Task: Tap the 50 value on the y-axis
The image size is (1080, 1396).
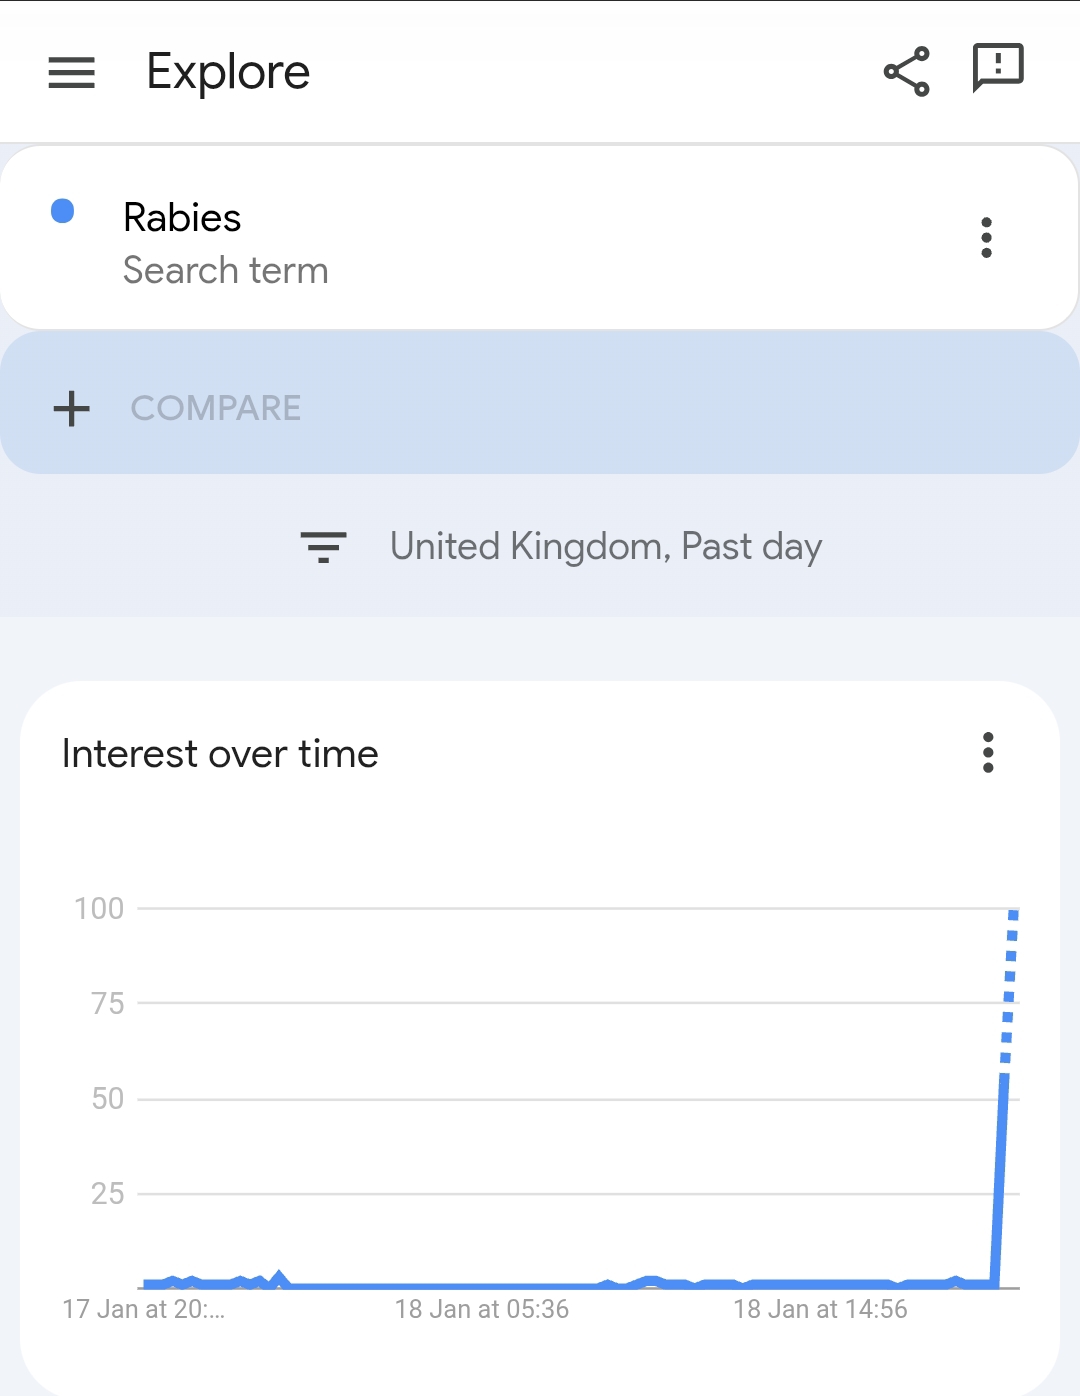Action: (107, 1098)
